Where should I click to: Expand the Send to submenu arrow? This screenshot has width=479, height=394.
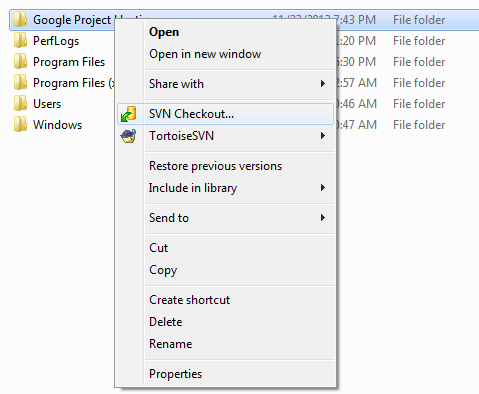point(322,218)
